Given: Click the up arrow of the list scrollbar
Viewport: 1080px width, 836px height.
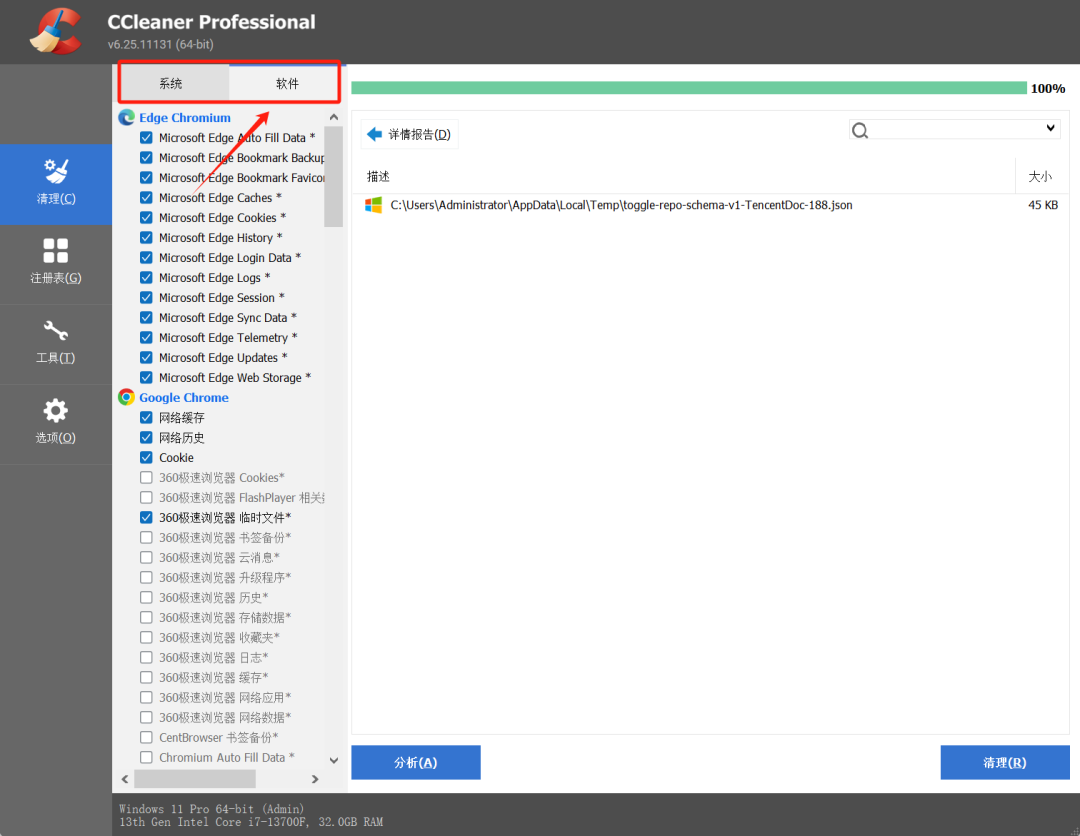Looking at the screenshot, I should pos(333,118).
